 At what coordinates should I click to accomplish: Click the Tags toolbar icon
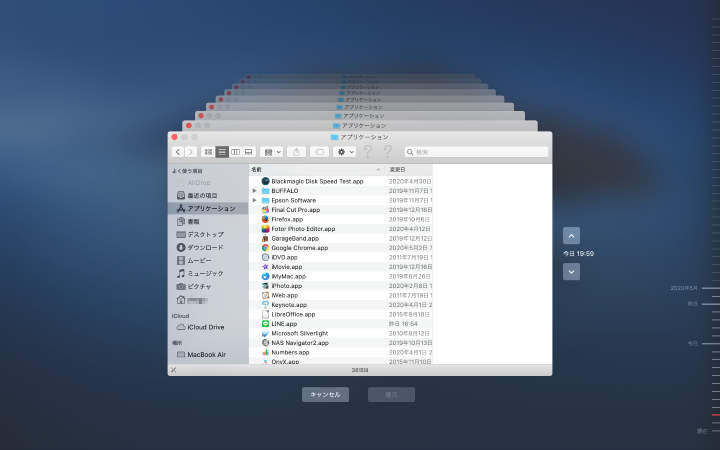(x=320, y=152)
